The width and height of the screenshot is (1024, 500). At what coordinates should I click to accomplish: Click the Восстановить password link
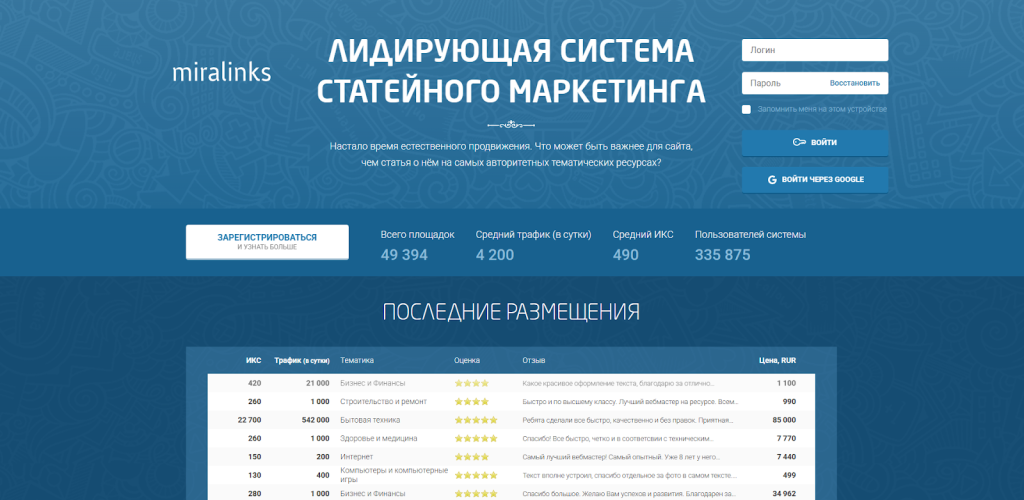[x=854, y=83]
